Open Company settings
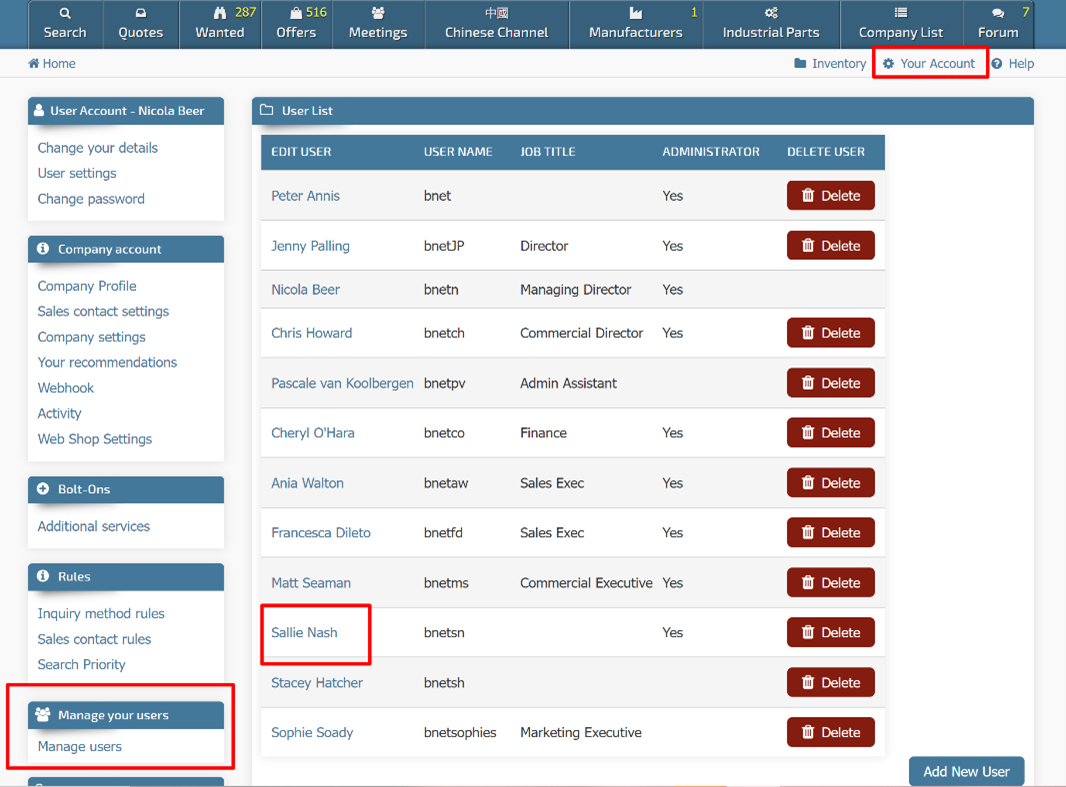The height and width of the screenshot is (787, 1066). [91, 337]
